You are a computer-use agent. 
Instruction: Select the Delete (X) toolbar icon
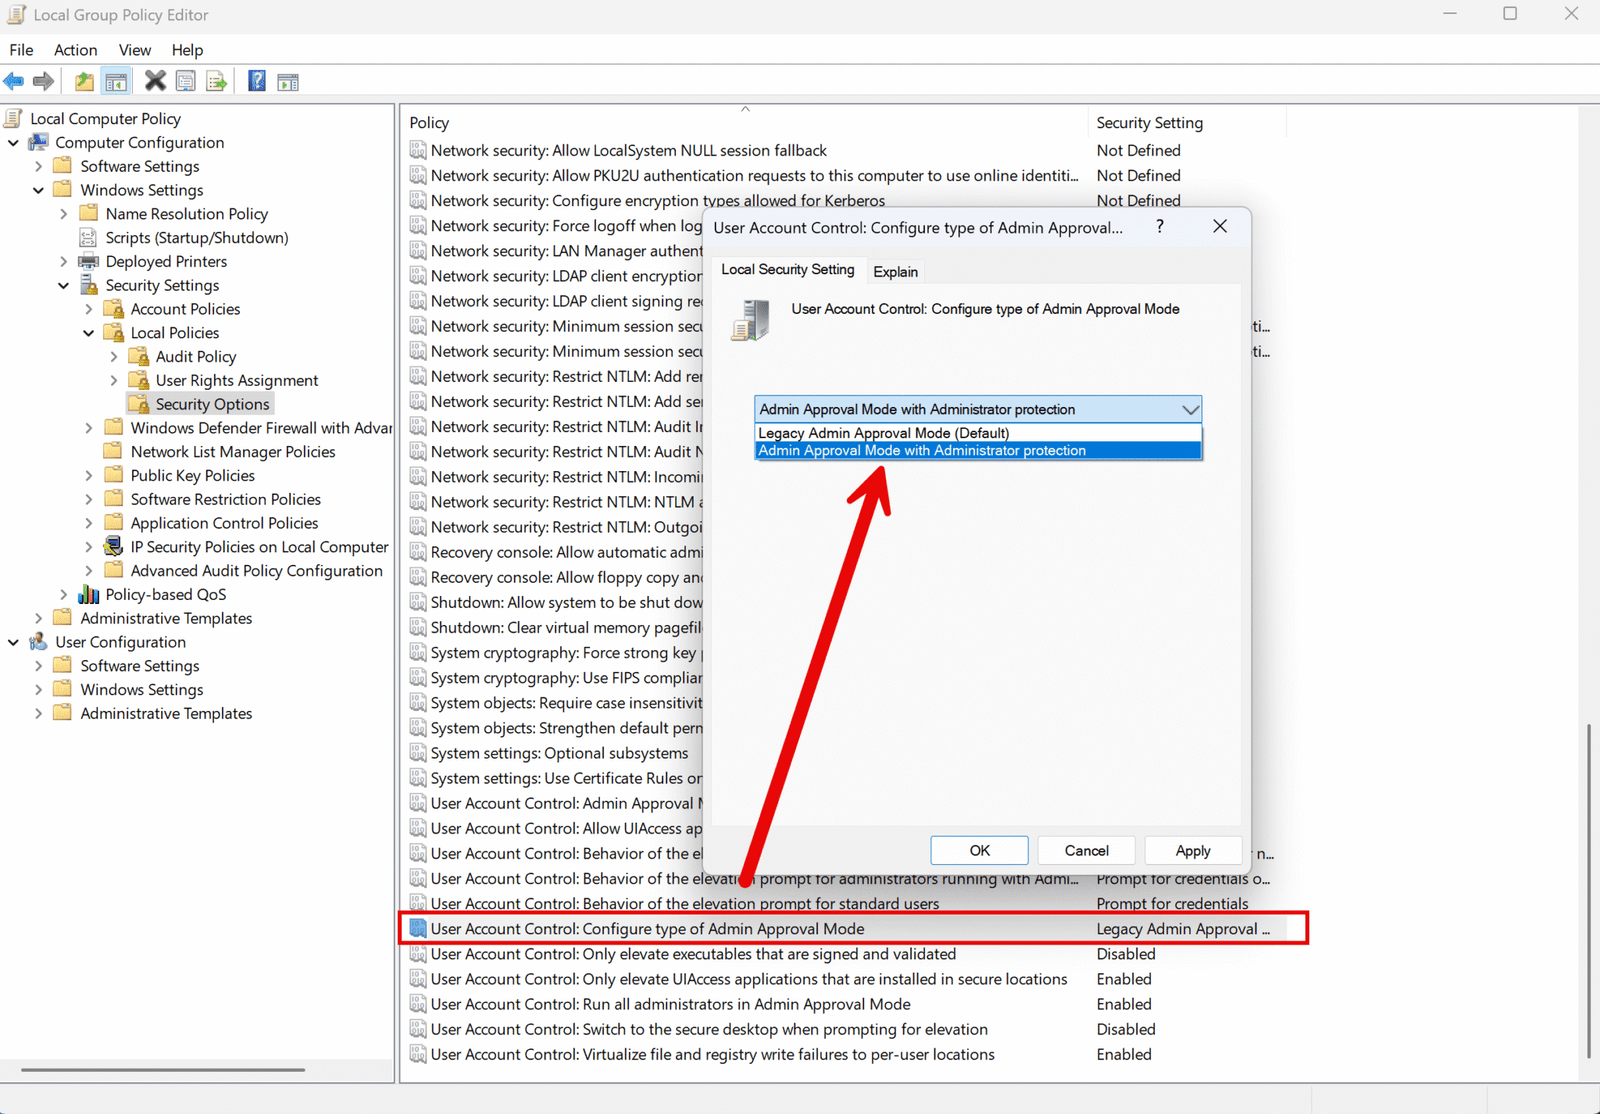155,81
